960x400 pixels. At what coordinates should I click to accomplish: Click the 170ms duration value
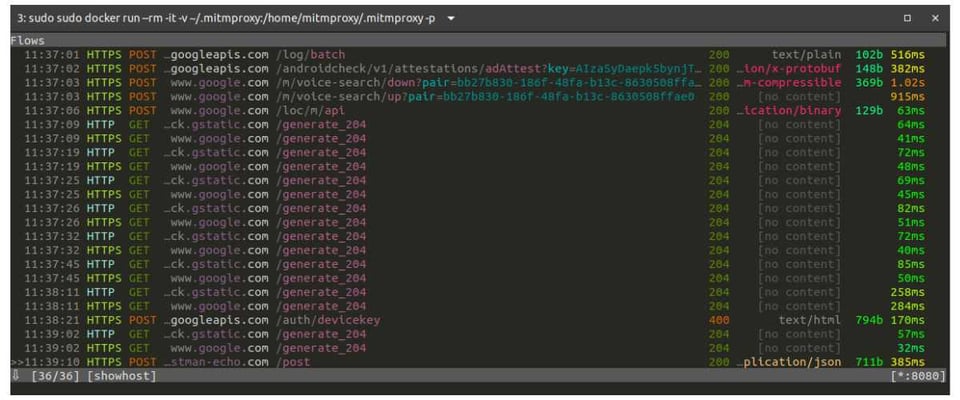coord(907,320)
